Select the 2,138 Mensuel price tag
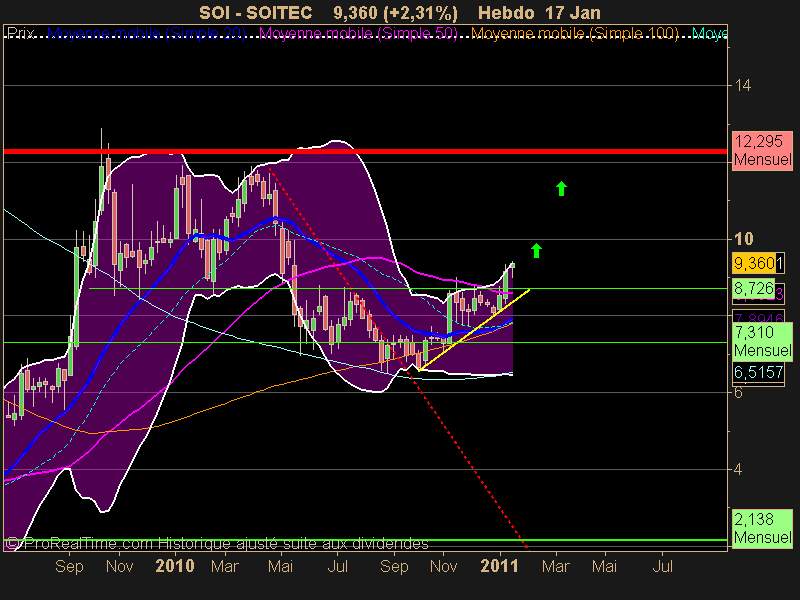The image size is (800, 600). point(763,528)
